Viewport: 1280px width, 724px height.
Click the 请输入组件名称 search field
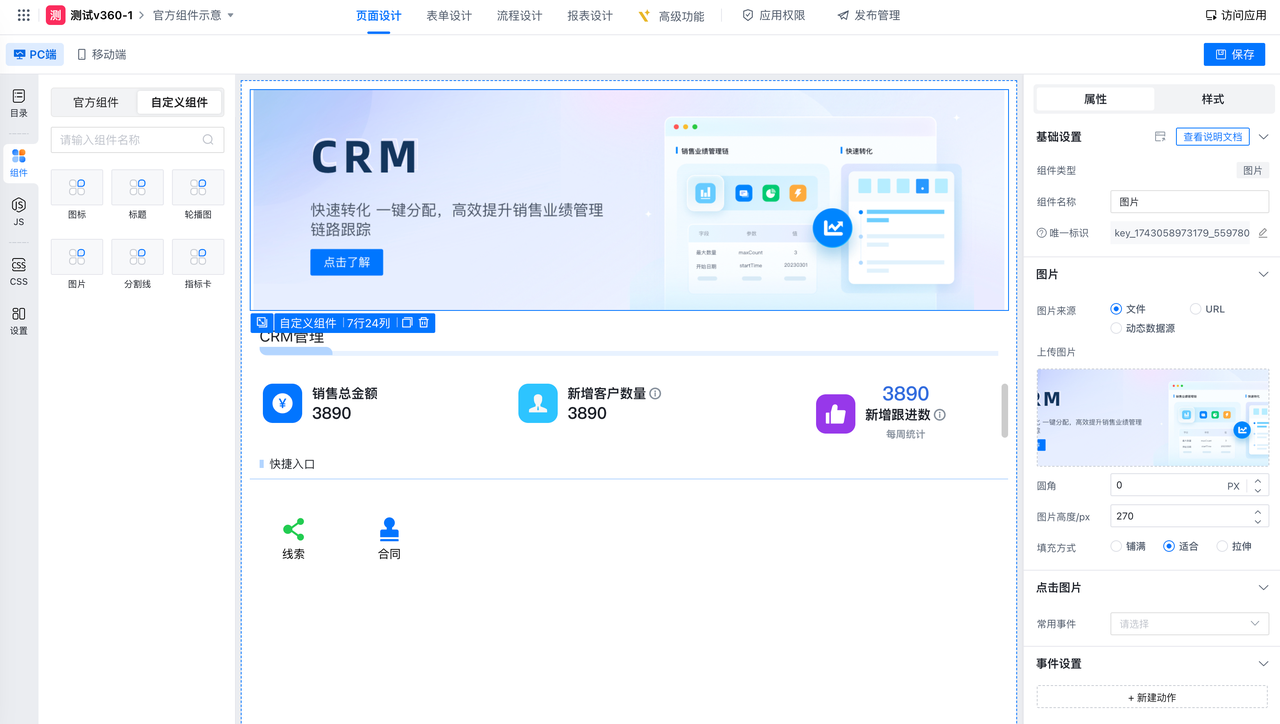130,140
